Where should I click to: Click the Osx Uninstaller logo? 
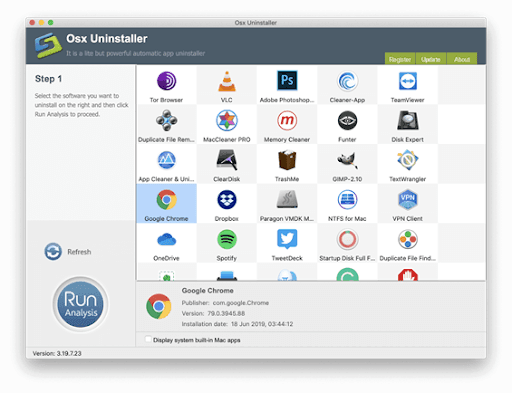[x=48, y=45]
